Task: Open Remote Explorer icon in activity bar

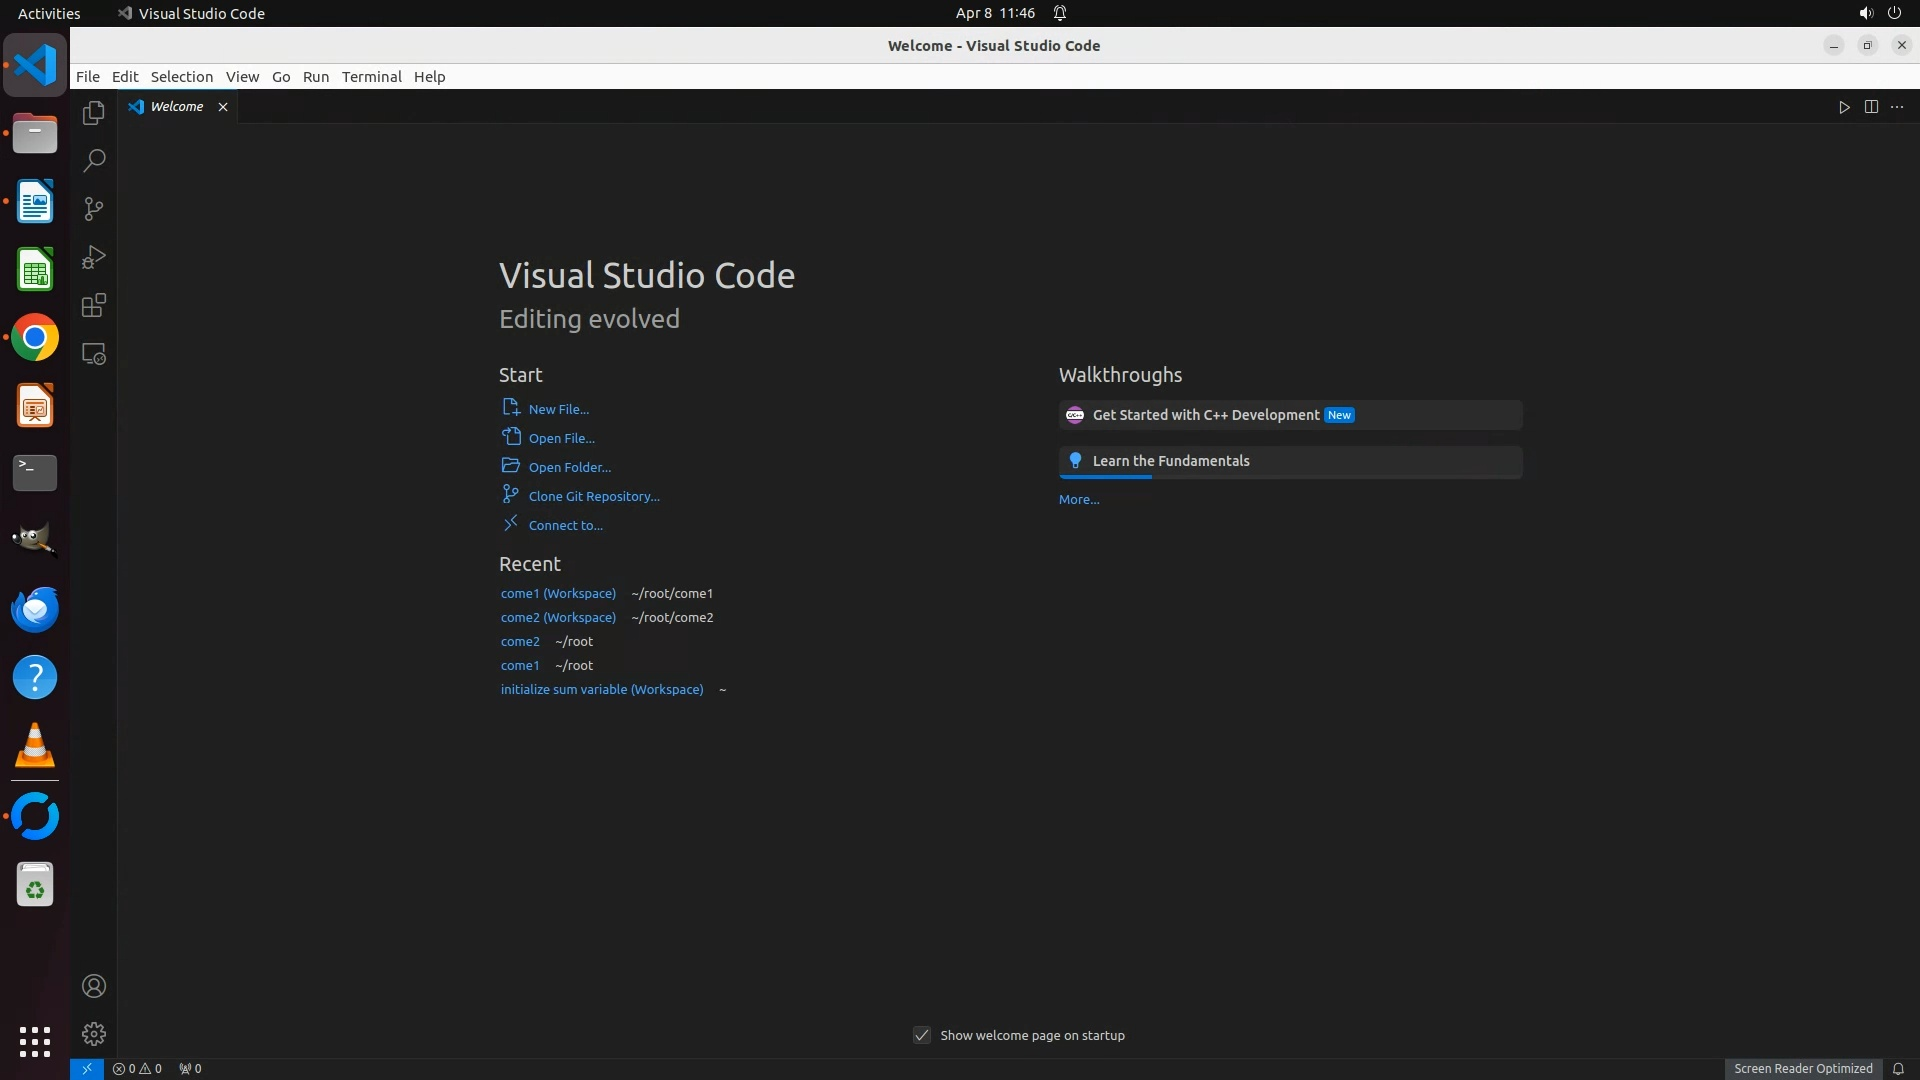Action: (x=94, y=354)
